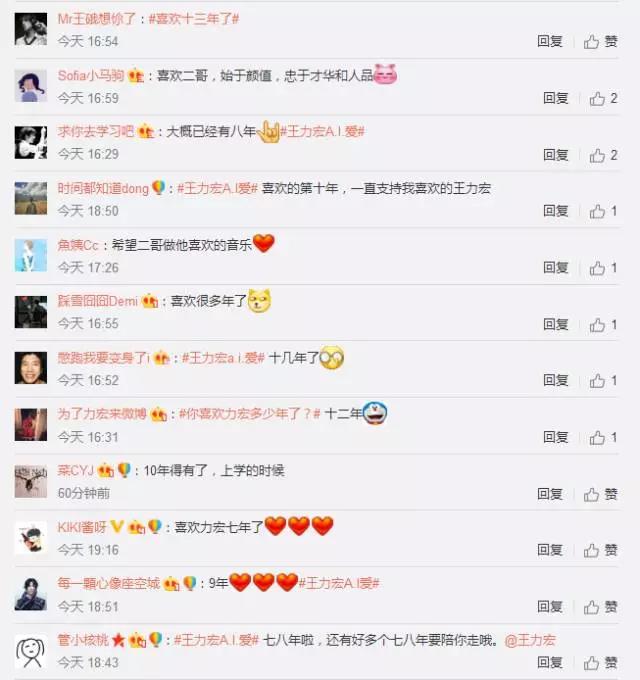640x680 pixels.
Task: Like the comment by Mr王碗想你了
Action: (x=600, y=42)
